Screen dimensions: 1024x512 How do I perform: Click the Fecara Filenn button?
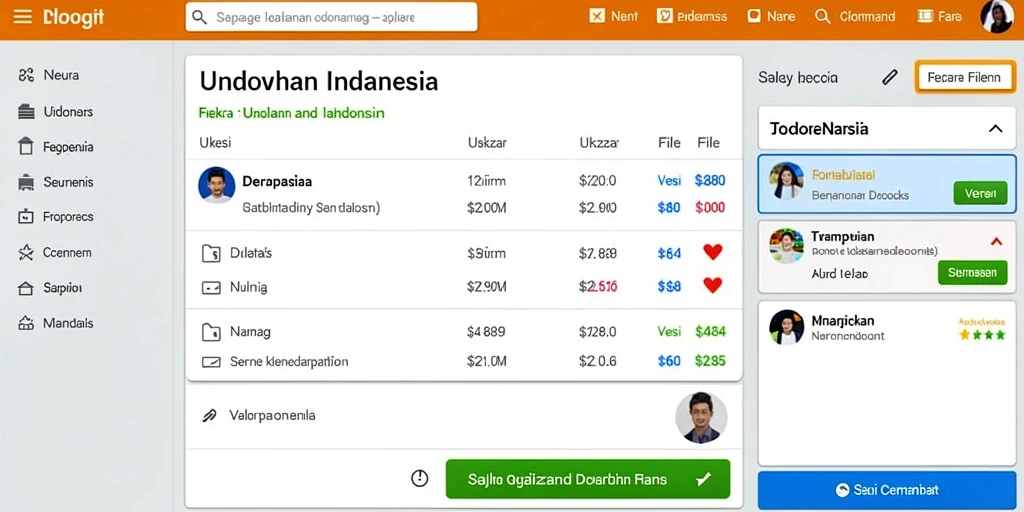pos(964,78)
